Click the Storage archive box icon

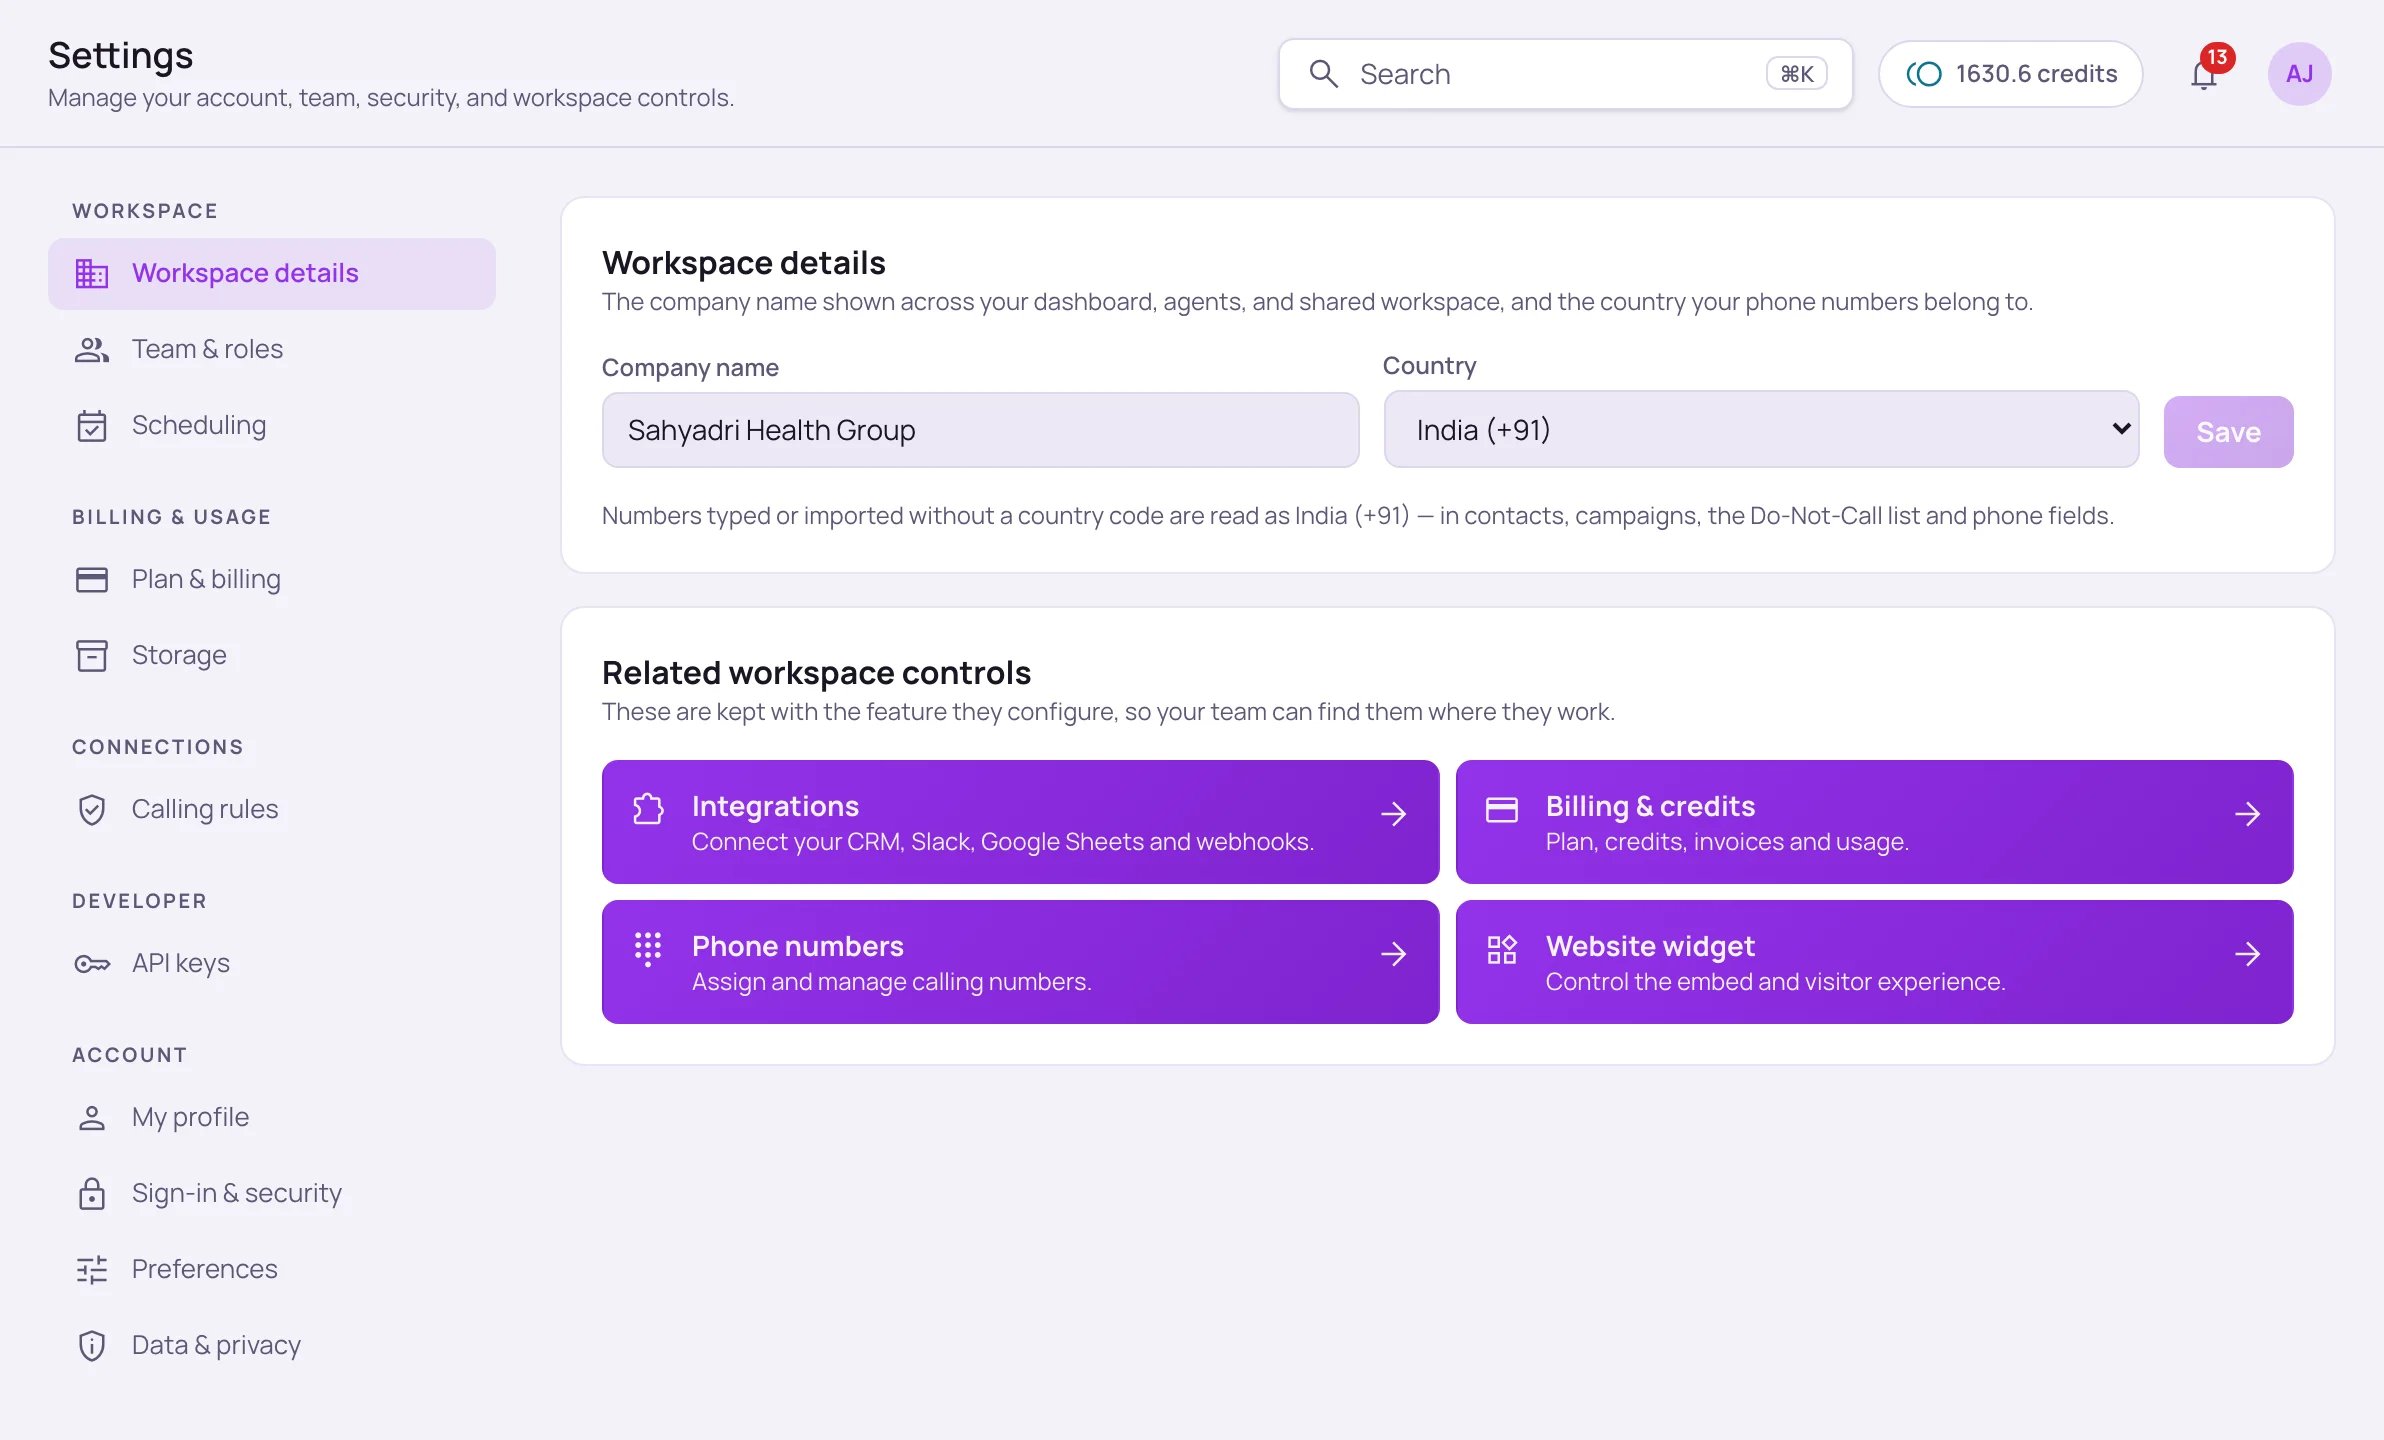click(x=92, y=655)
